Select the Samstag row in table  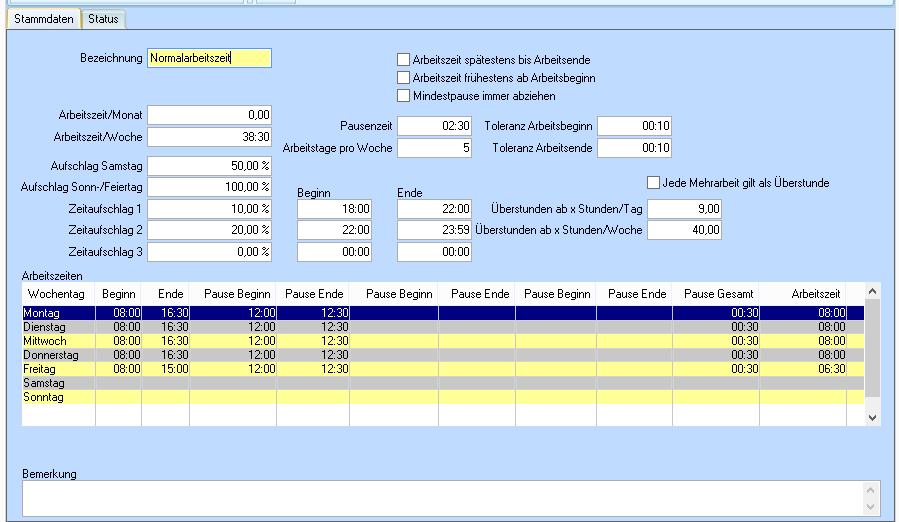point(58,383)
